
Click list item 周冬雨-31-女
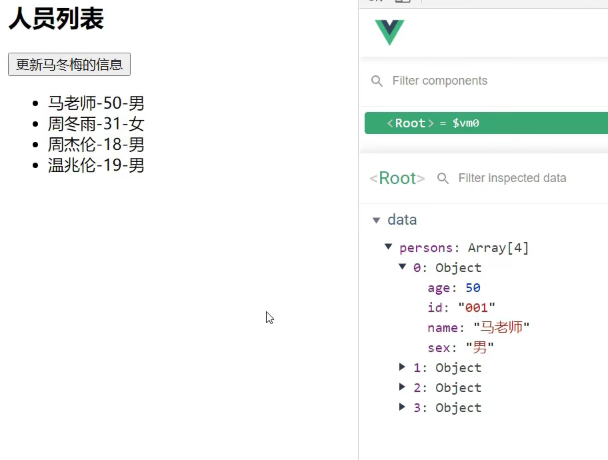[96, 123]
